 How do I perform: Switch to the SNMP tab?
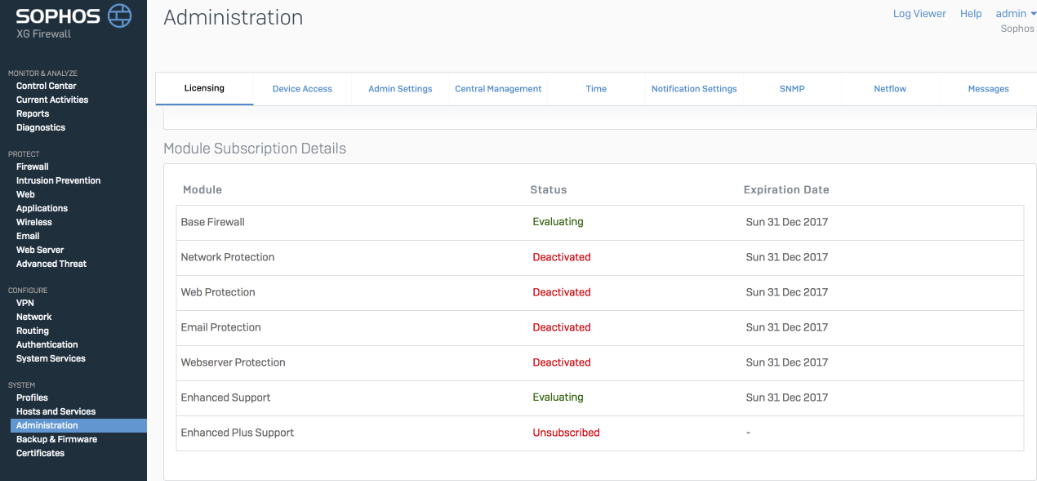coord(792,89)
